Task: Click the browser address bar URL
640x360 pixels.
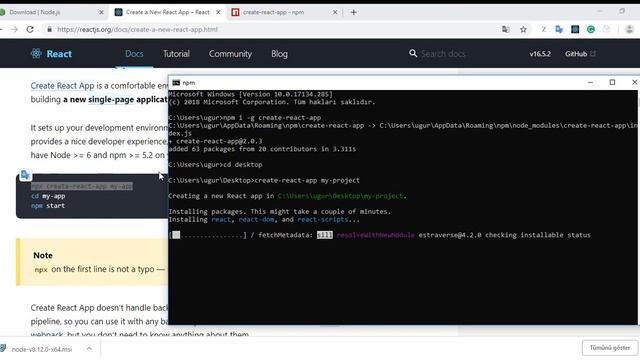Action: point(138,29)
